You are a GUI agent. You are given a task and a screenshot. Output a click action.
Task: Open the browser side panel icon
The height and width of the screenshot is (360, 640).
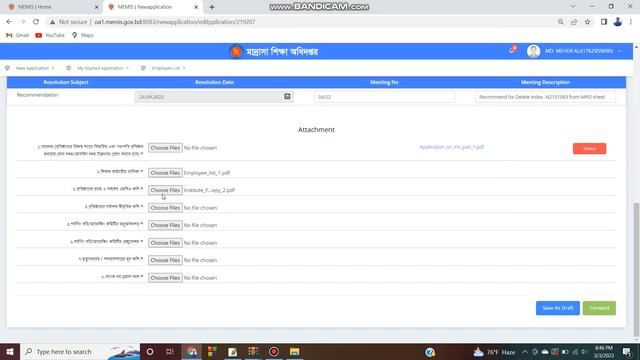(x=604, y=22)
